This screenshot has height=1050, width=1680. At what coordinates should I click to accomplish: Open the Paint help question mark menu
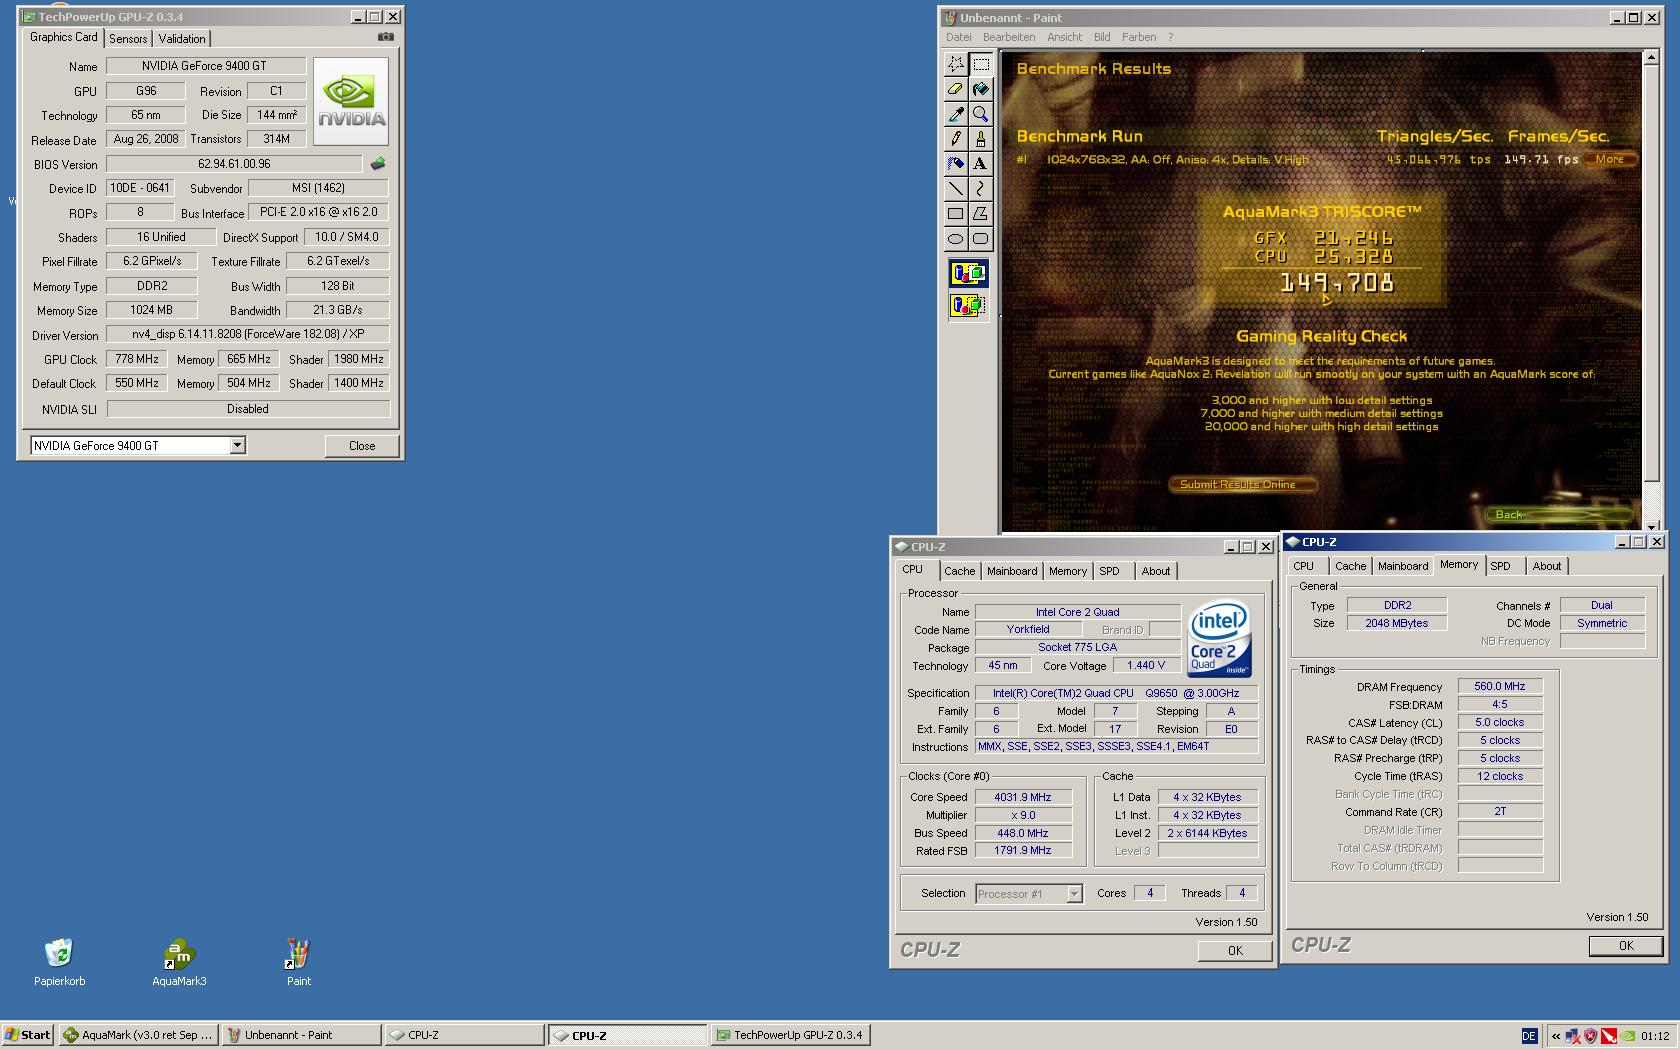1170,37
